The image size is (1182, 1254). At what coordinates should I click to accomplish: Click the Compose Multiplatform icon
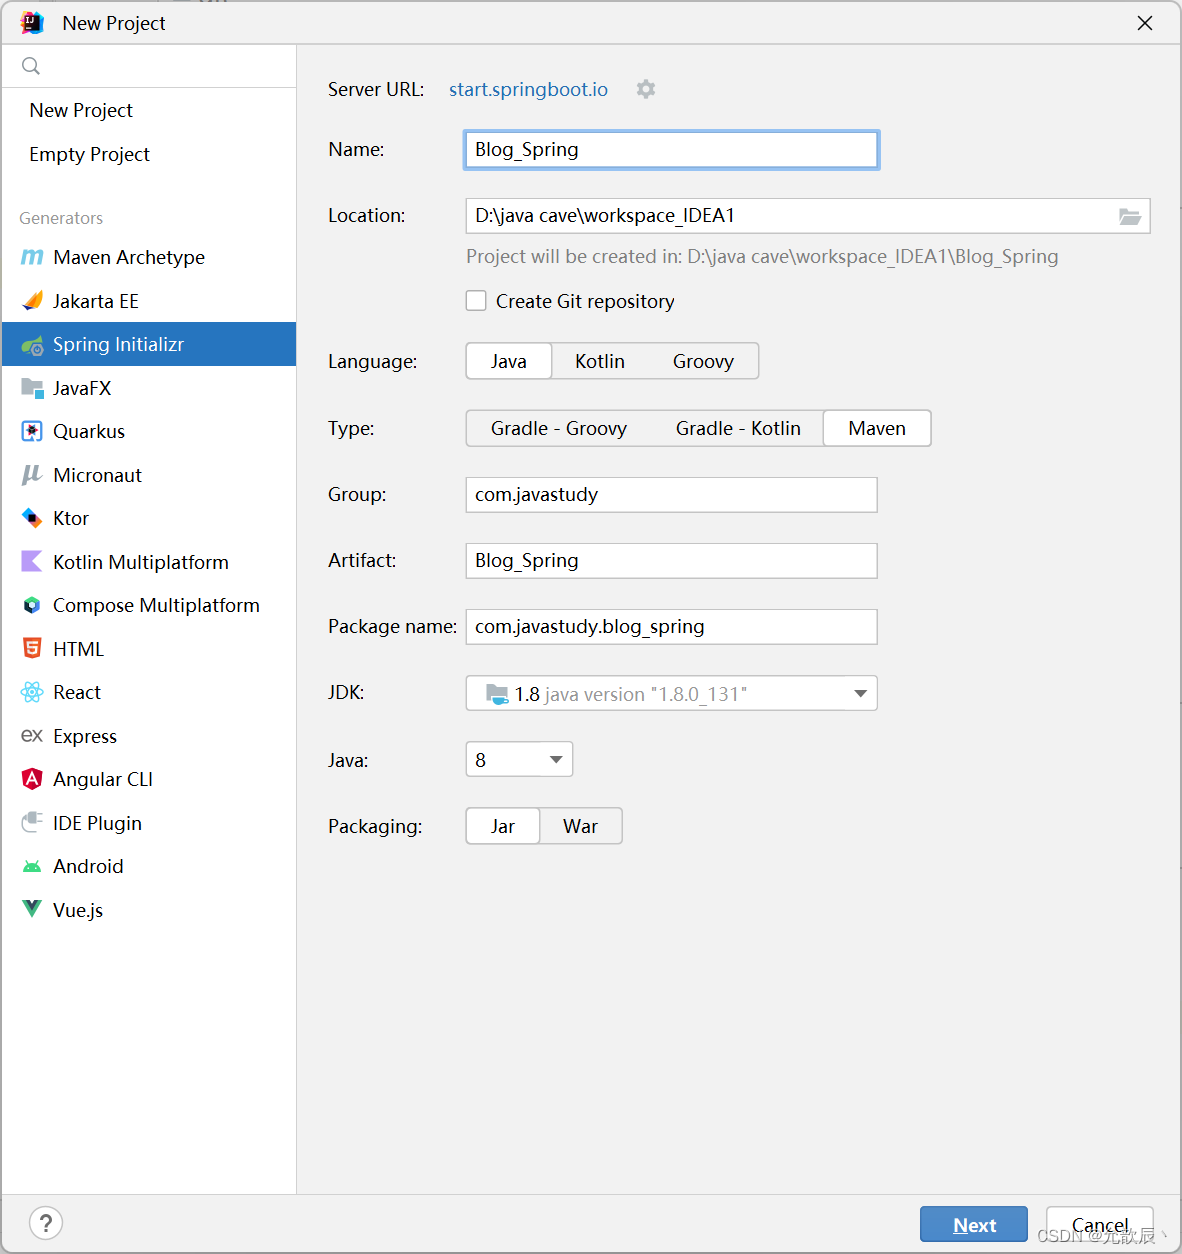click(x=32, y=605)
